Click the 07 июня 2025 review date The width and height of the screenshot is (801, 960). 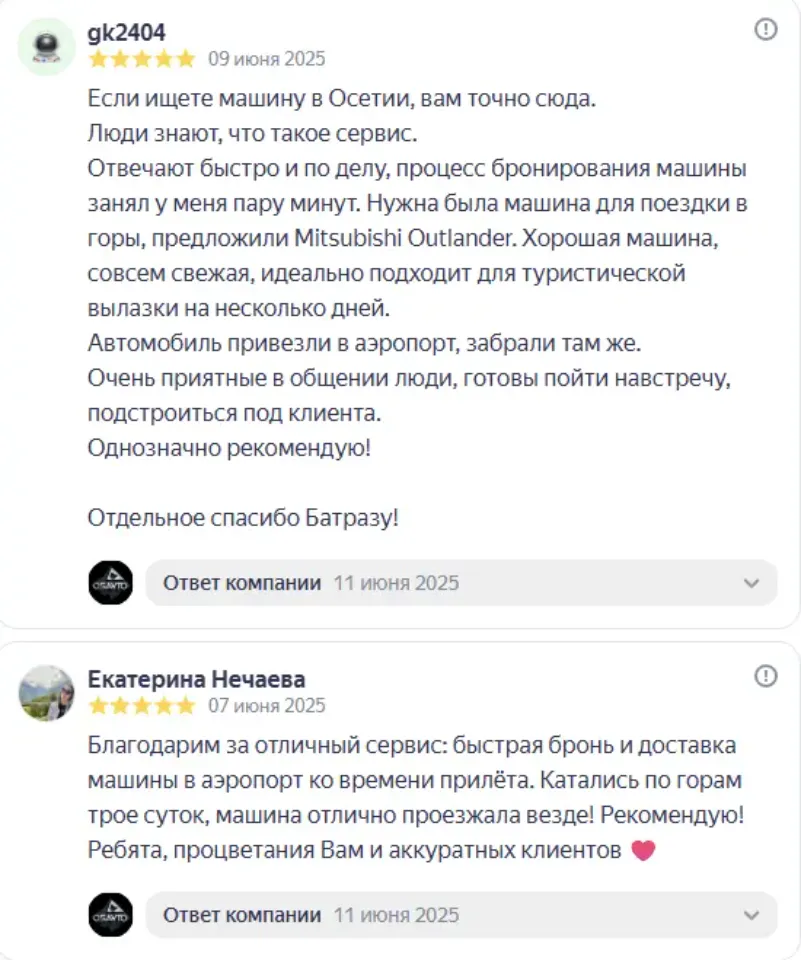266,706
